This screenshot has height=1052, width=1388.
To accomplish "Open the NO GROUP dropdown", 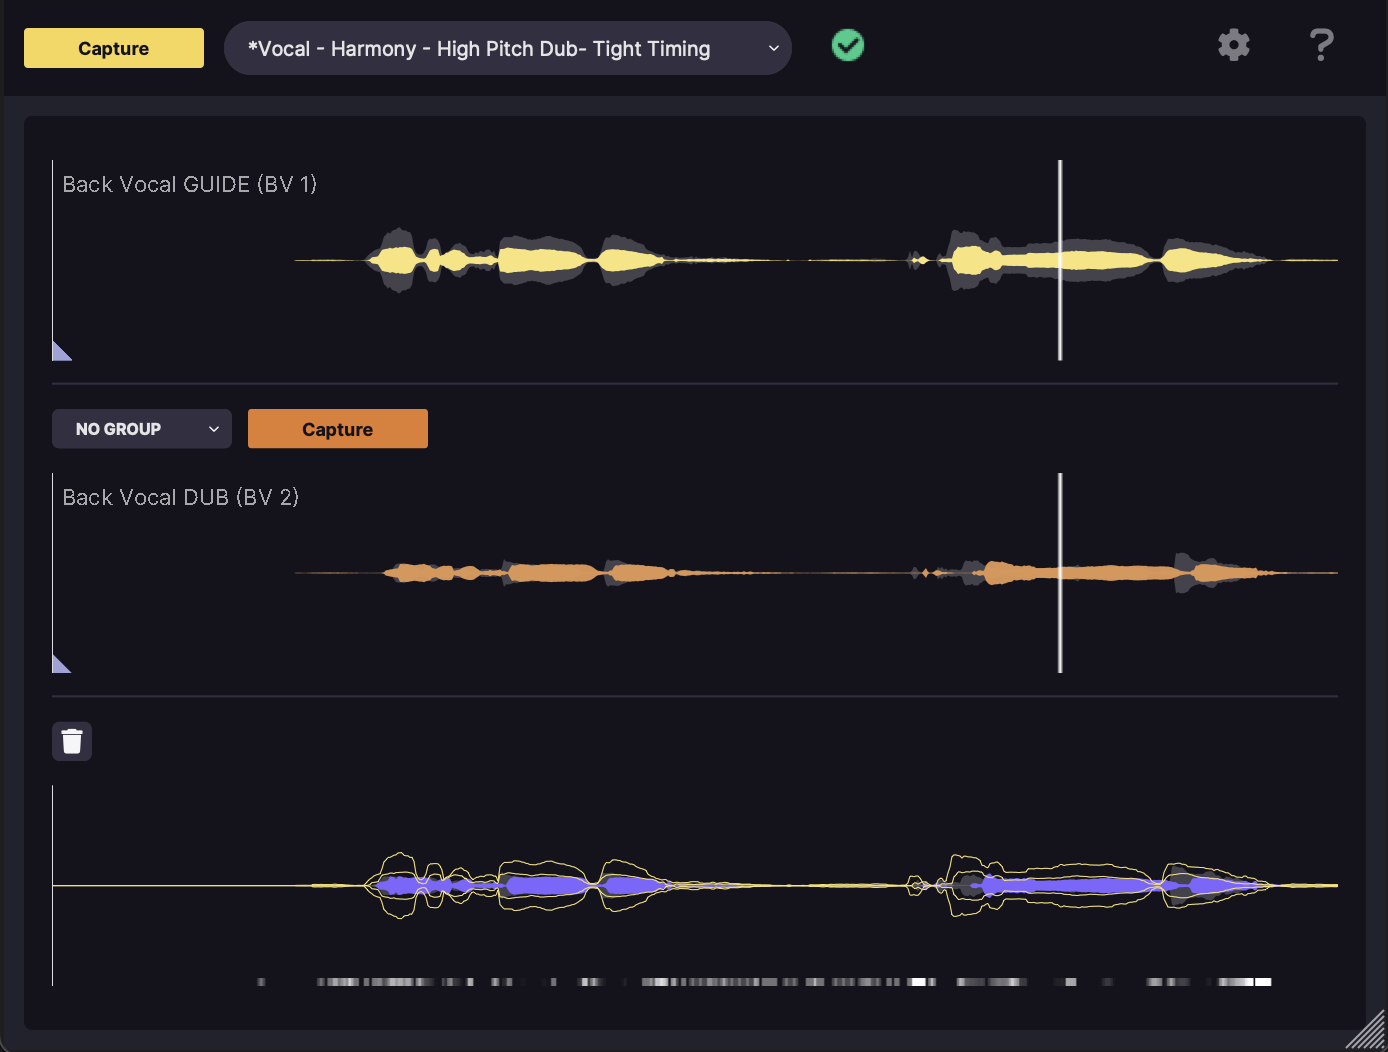I will coord(141,429).
